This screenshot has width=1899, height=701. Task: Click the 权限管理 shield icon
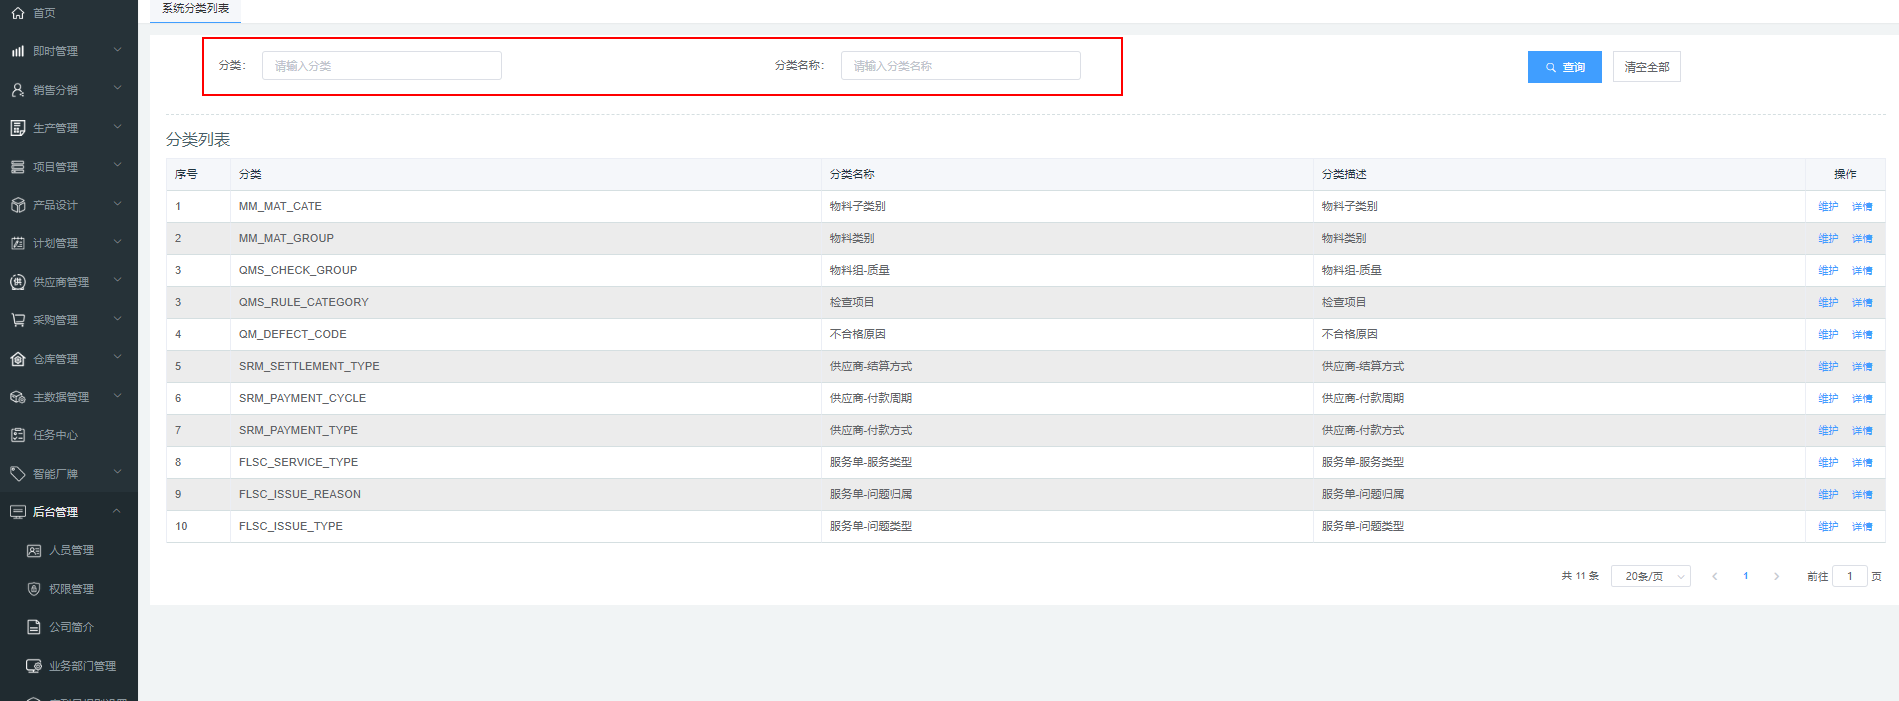click(34, 589)
